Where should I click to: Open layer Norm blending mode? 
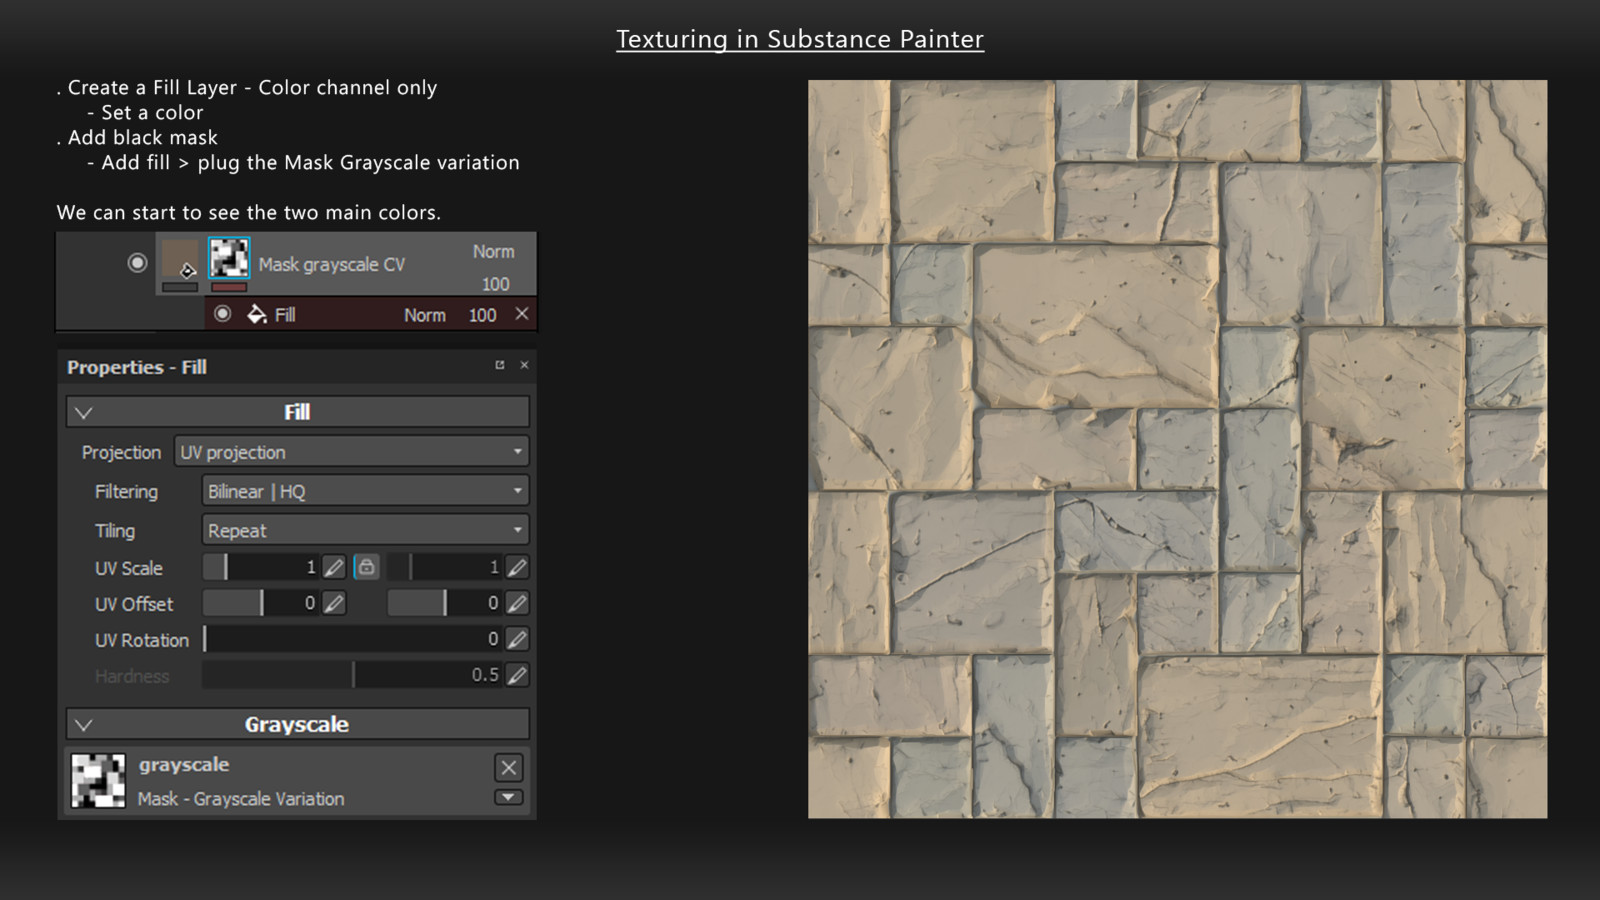[494, 252]
